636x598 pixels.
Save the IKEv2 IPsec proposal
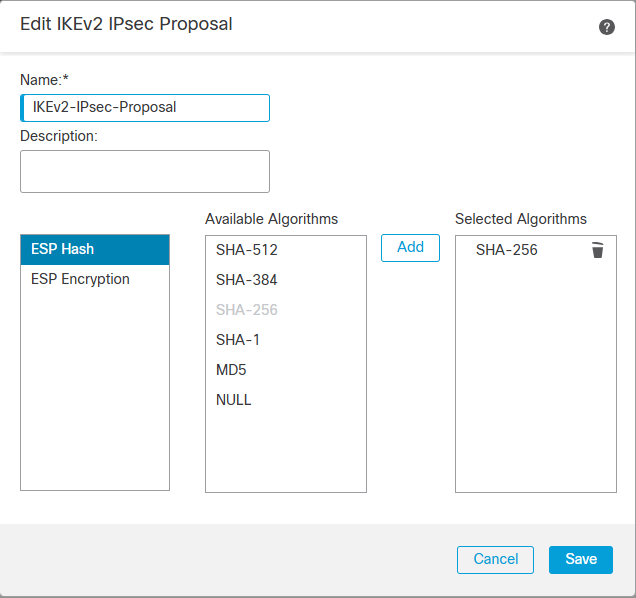point(581,559)
